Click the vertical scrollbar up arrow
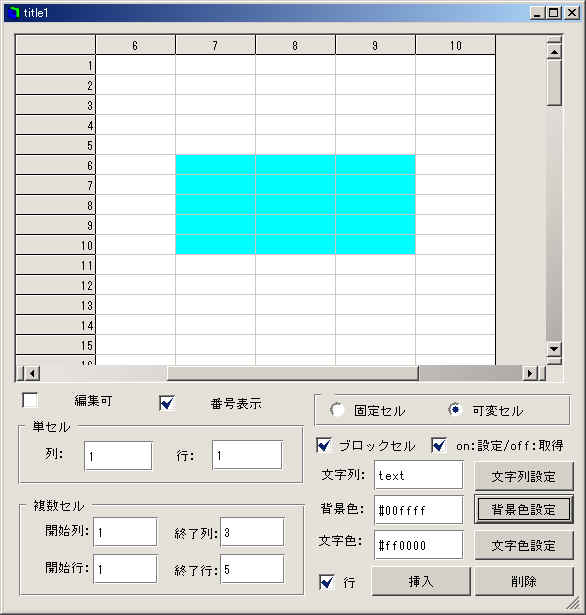Viewport: 586px width, 615px height. point(554,51)
